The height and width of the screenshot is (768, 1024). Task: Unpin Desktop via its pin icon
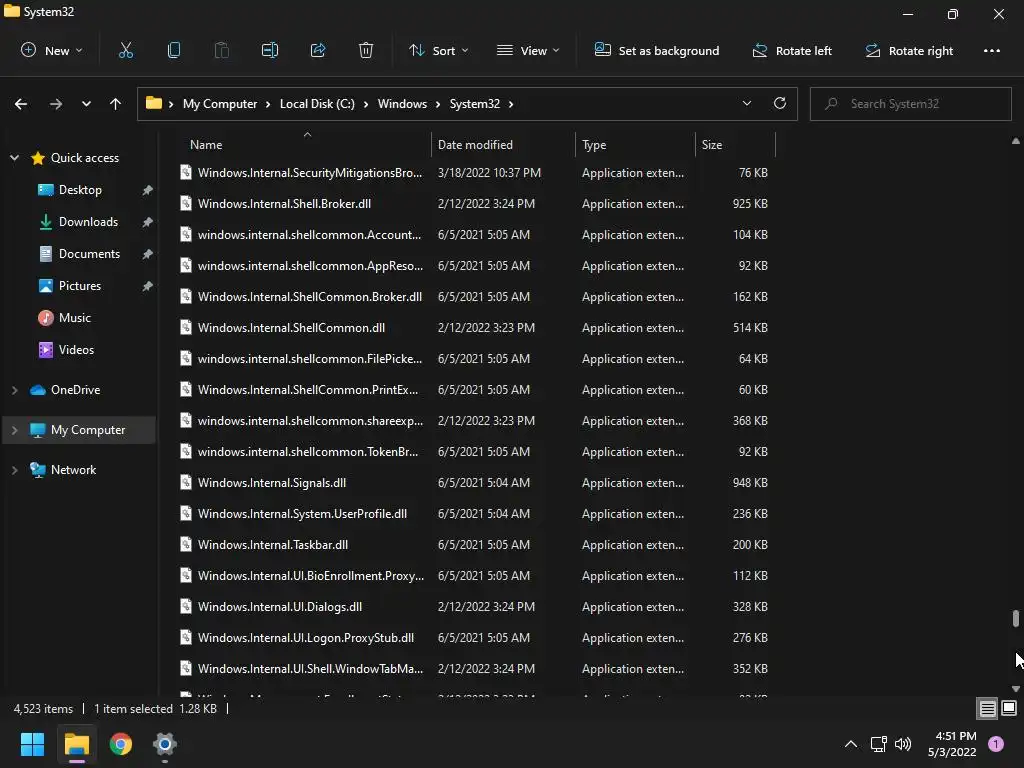tap(148, 190)
